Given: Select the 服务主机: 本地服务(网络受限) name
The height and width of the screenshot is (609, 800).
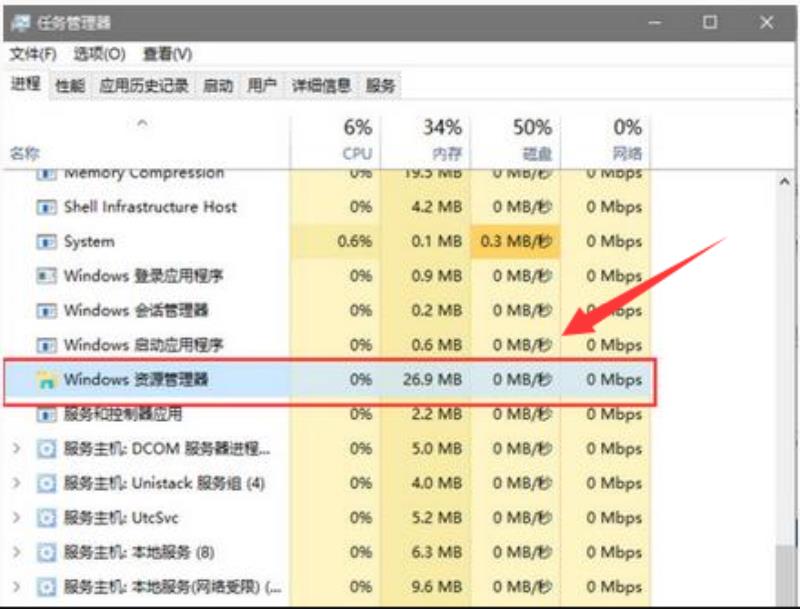Looking at the screenshot, I should point(173,588).
